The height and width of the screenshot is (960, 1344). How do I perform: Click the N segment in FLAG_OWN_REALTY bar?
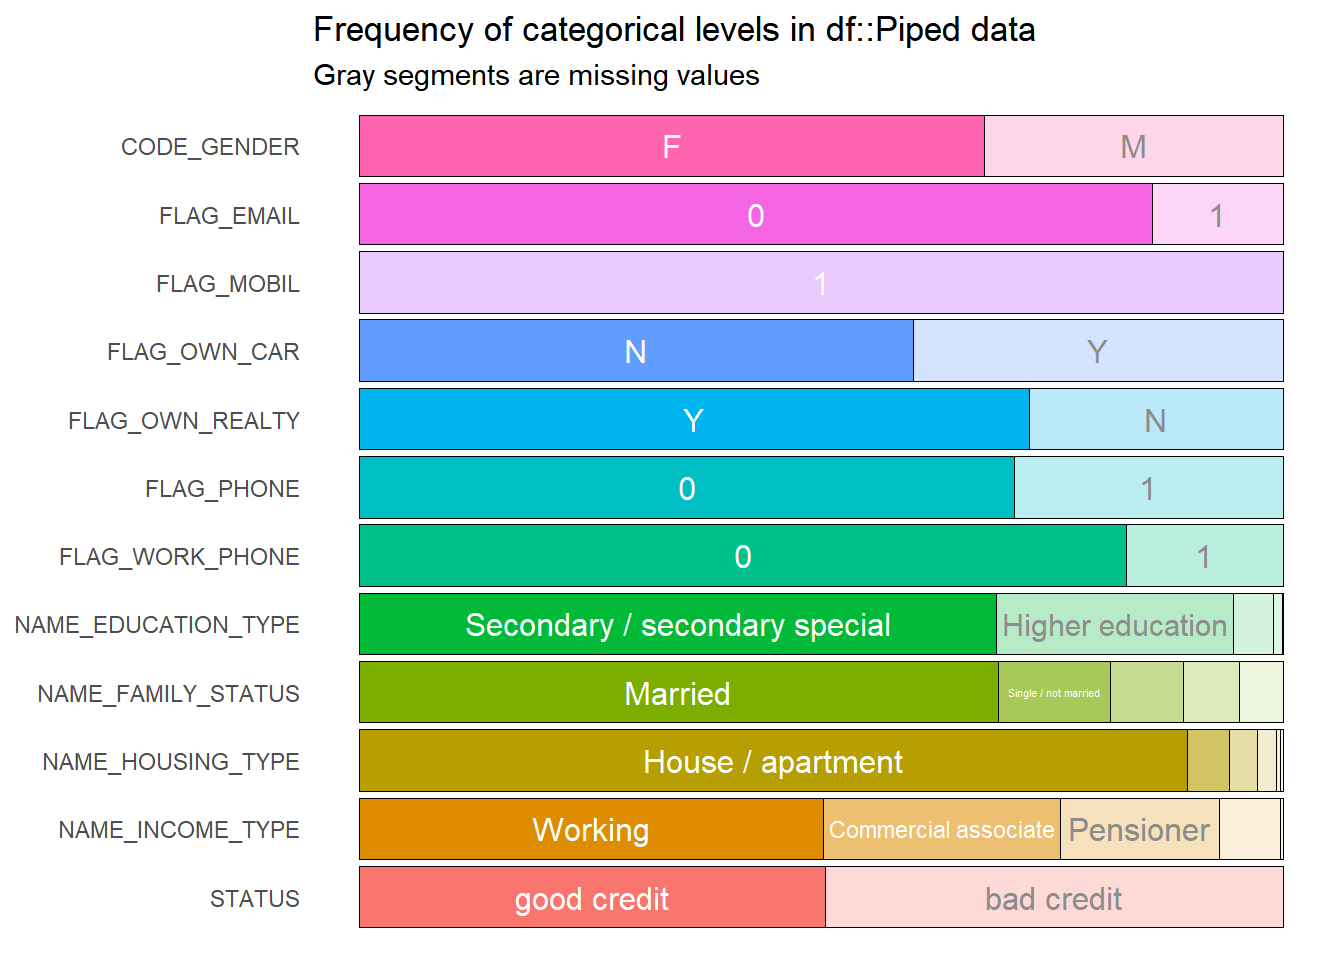(1155, 420)
